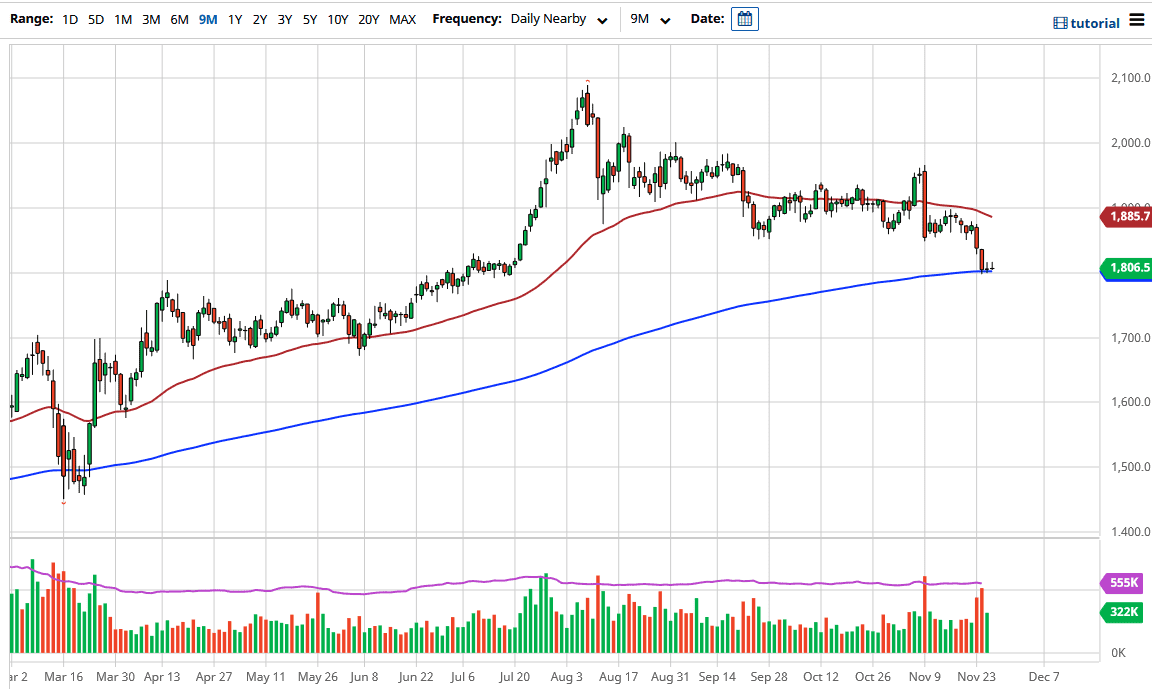Click the Aug 31 date label

click(x=670, y=677)
